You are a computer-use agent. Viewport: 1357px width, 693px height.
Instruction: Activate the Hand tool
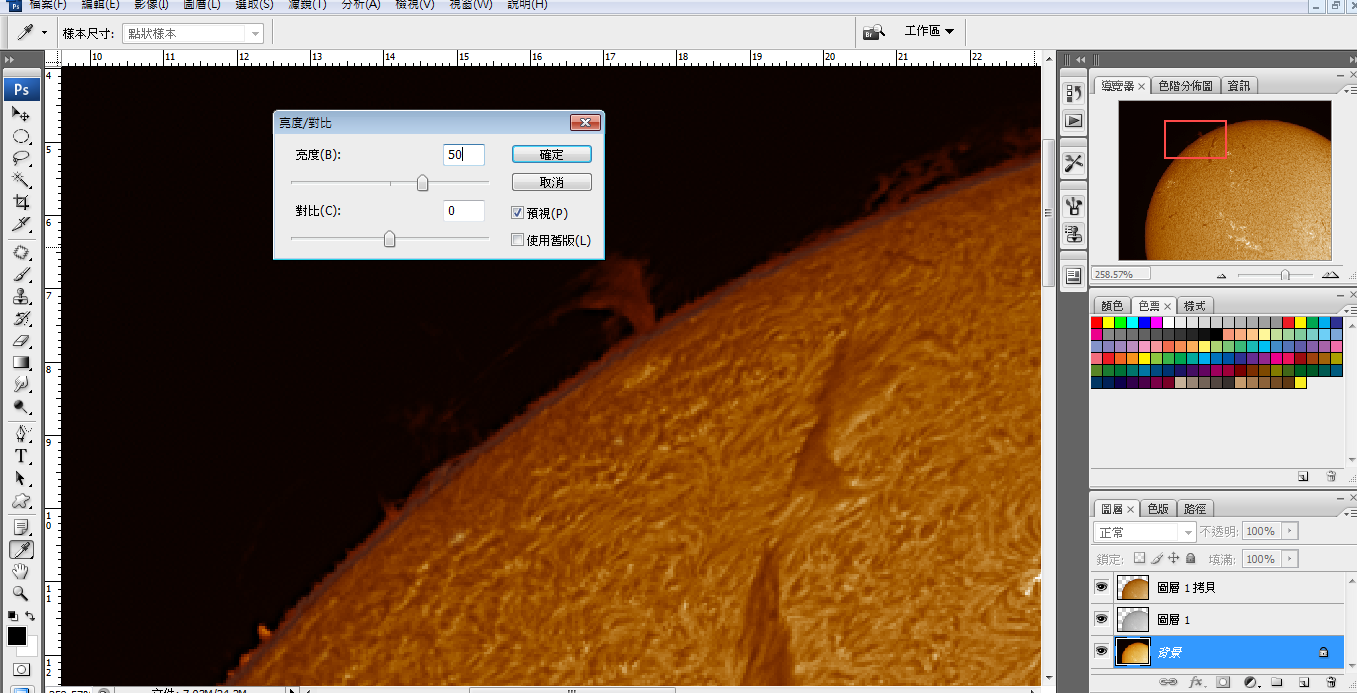pos(20,572)
